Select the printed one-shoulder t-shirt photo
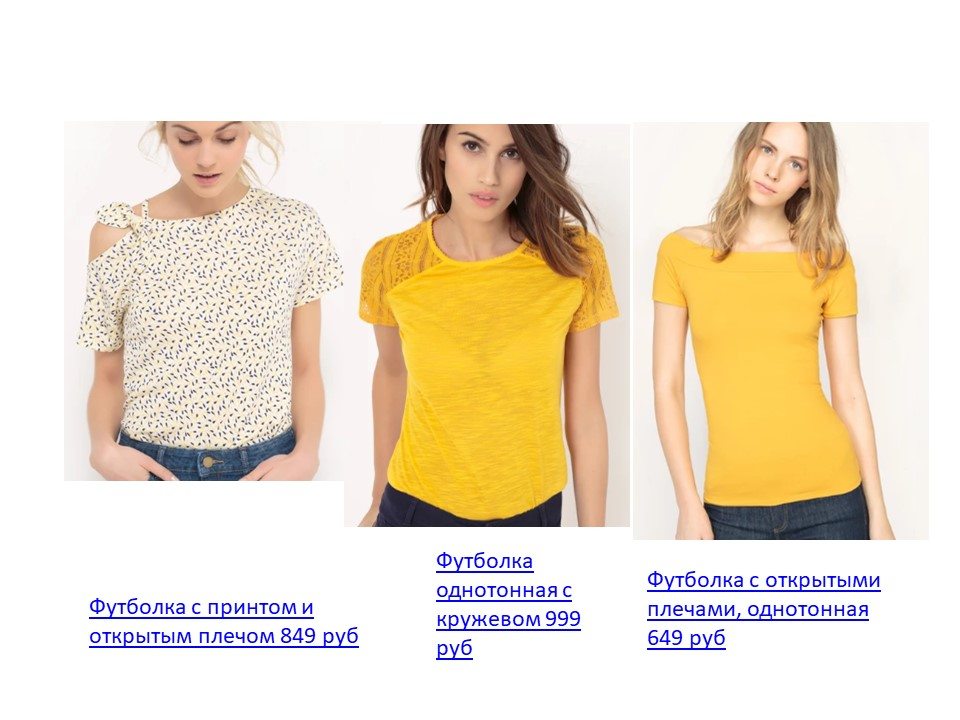The image size is (960, 720). 203,301
